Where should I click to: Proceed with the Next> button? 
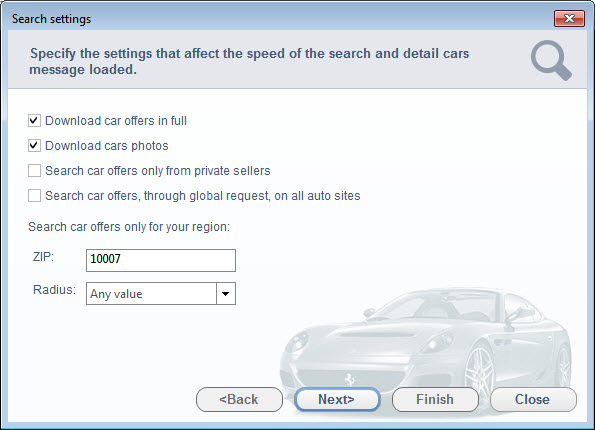point(337,399)
